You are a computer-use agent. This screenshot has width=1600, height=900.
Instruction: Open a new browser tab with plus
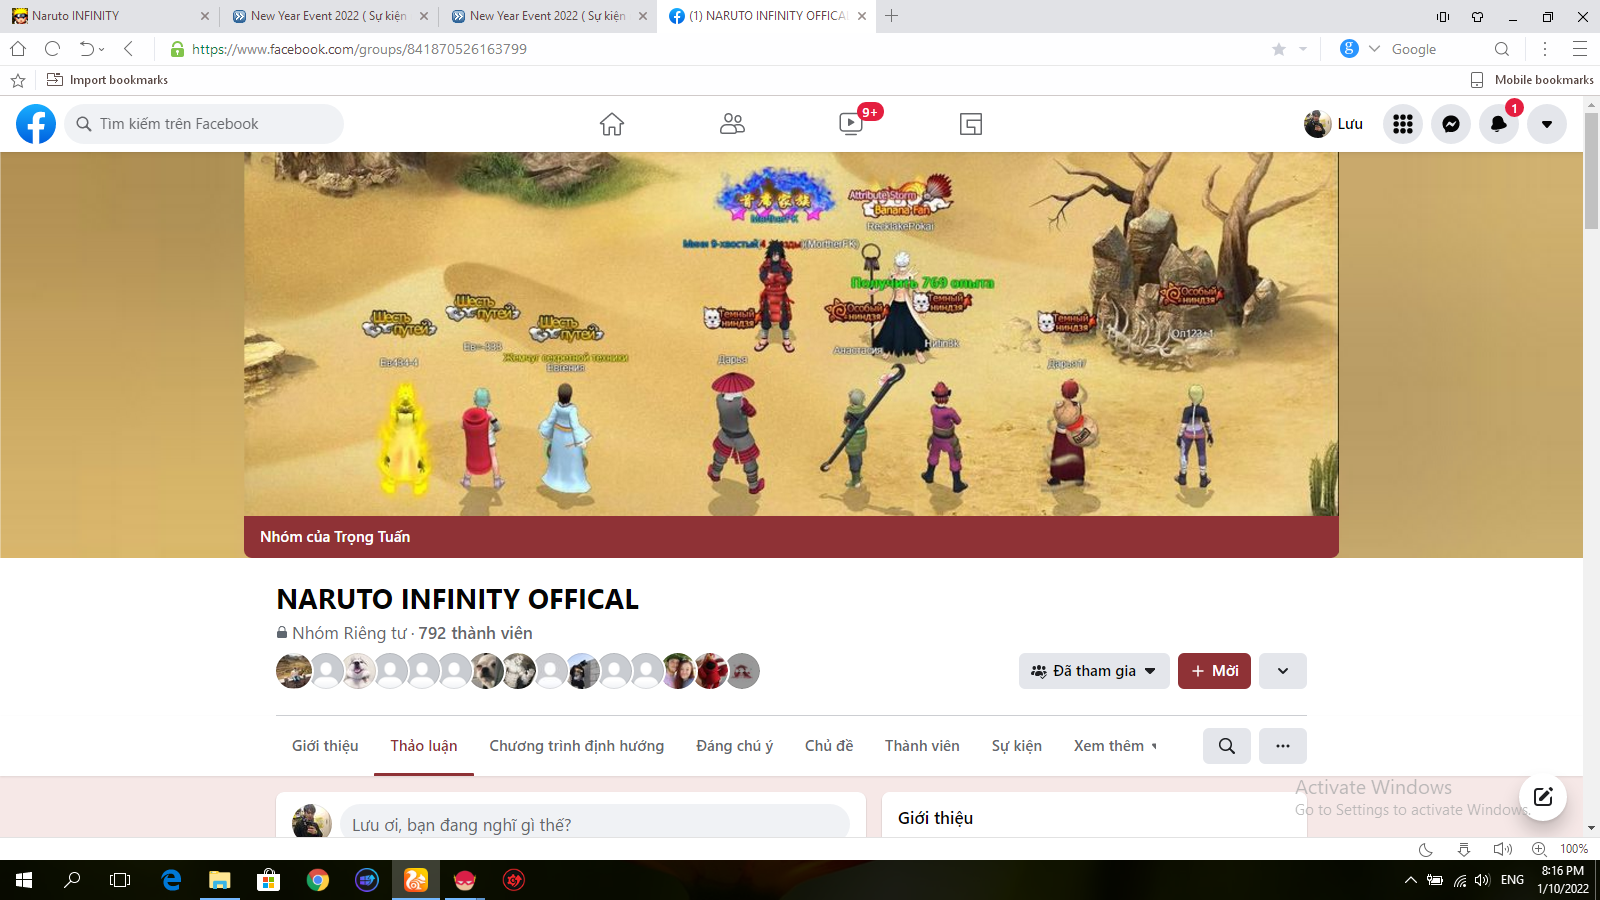(x=892, y=16)
